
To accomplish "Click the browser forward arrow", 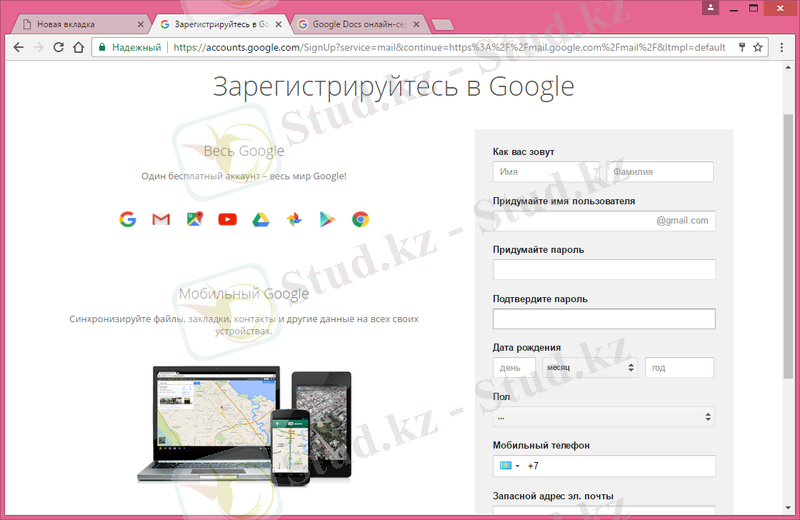I will pos(39,47).
